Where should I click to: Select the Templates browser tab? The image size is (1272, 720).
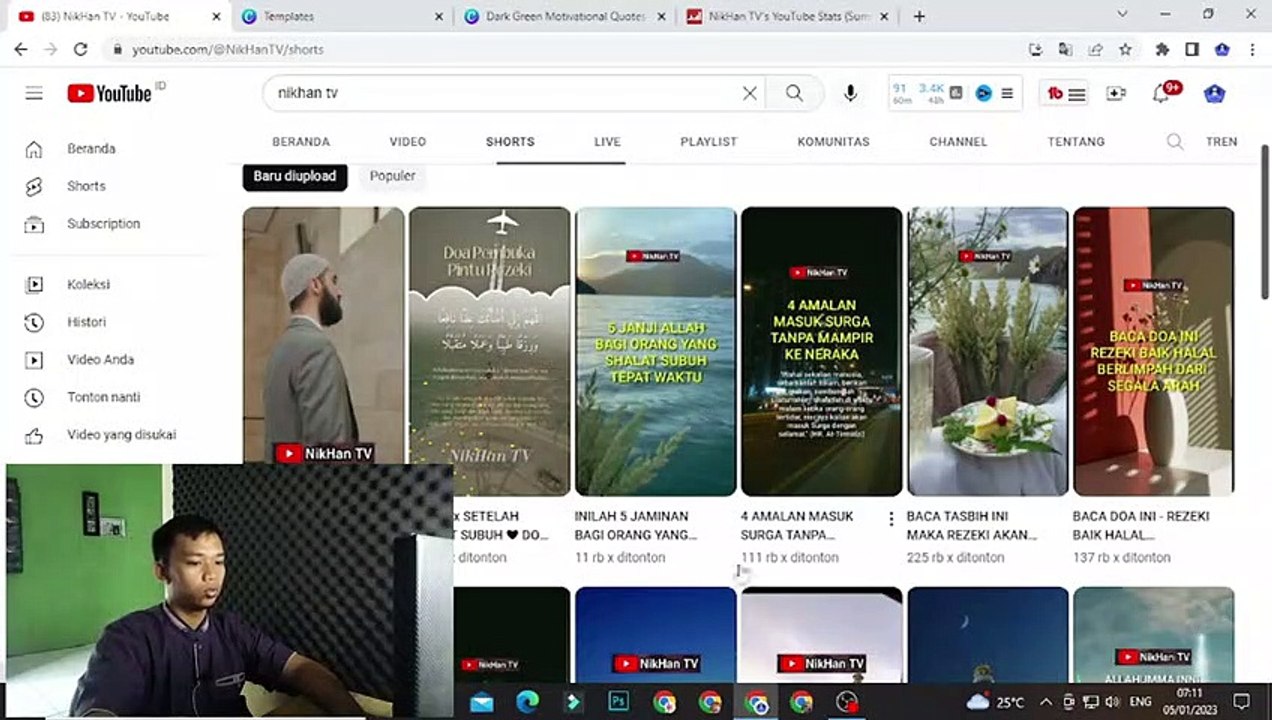(340, 16)
